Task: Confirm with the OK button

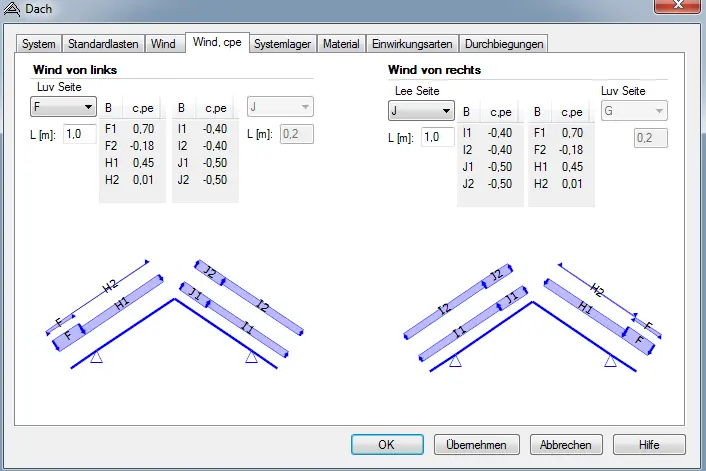Action: 387,445
